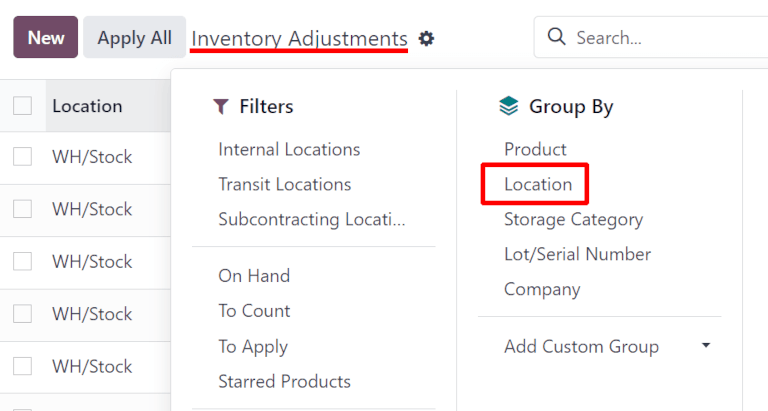Group records by Product
This screenshot has height=411, width=768.
pos(535,149)
